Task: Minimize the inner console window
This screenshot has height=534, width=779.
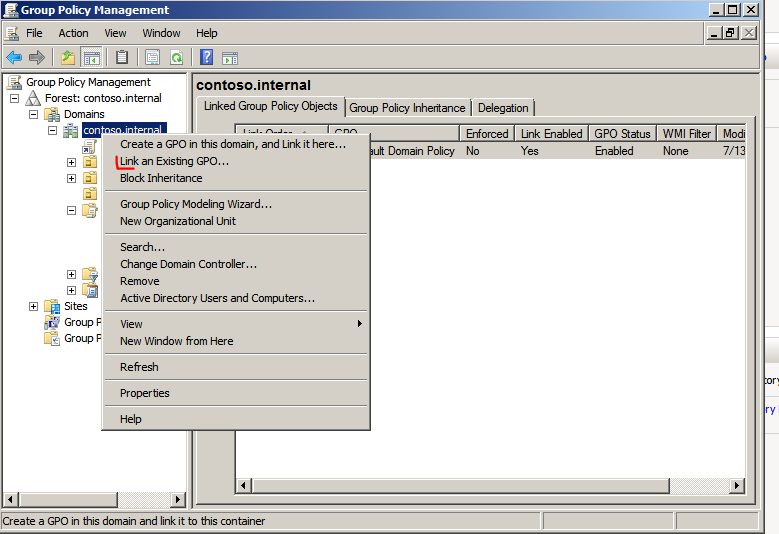Action: coord(714,33)
